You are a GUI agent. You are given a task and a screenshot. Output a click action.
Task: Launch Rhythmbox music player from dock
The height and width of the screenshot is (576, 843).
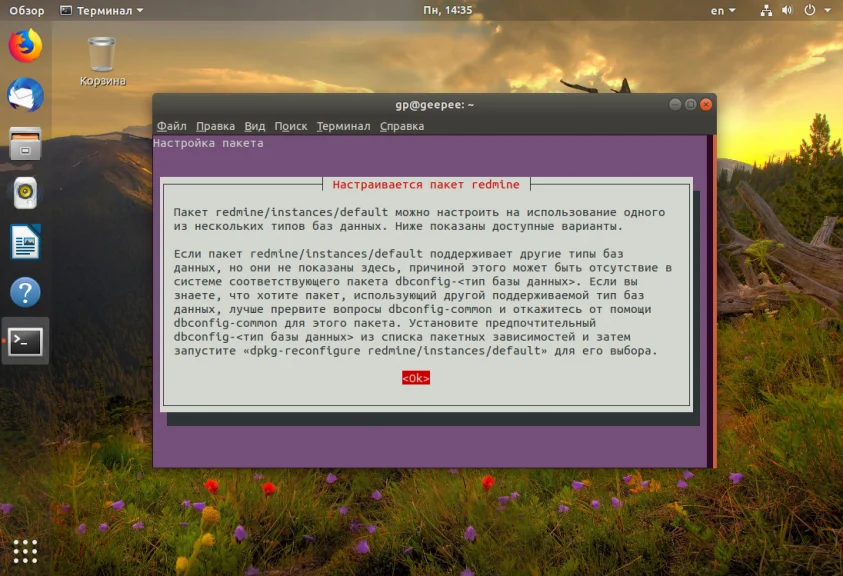point(25,193)
